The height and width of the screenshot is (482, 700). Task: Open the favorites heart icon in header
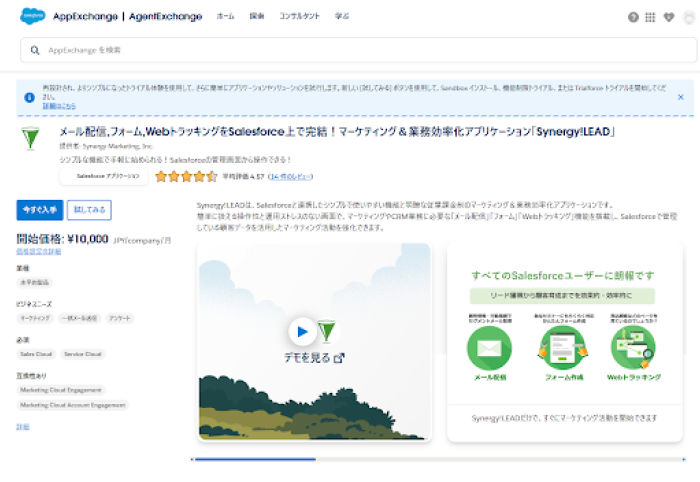[x=669, y=17]
